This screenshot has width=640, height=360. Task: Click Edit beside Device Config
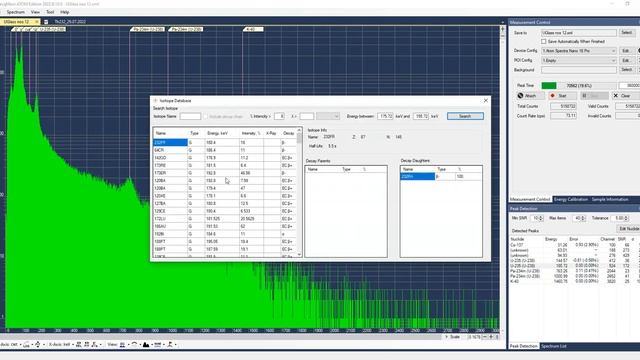[626, 51]
